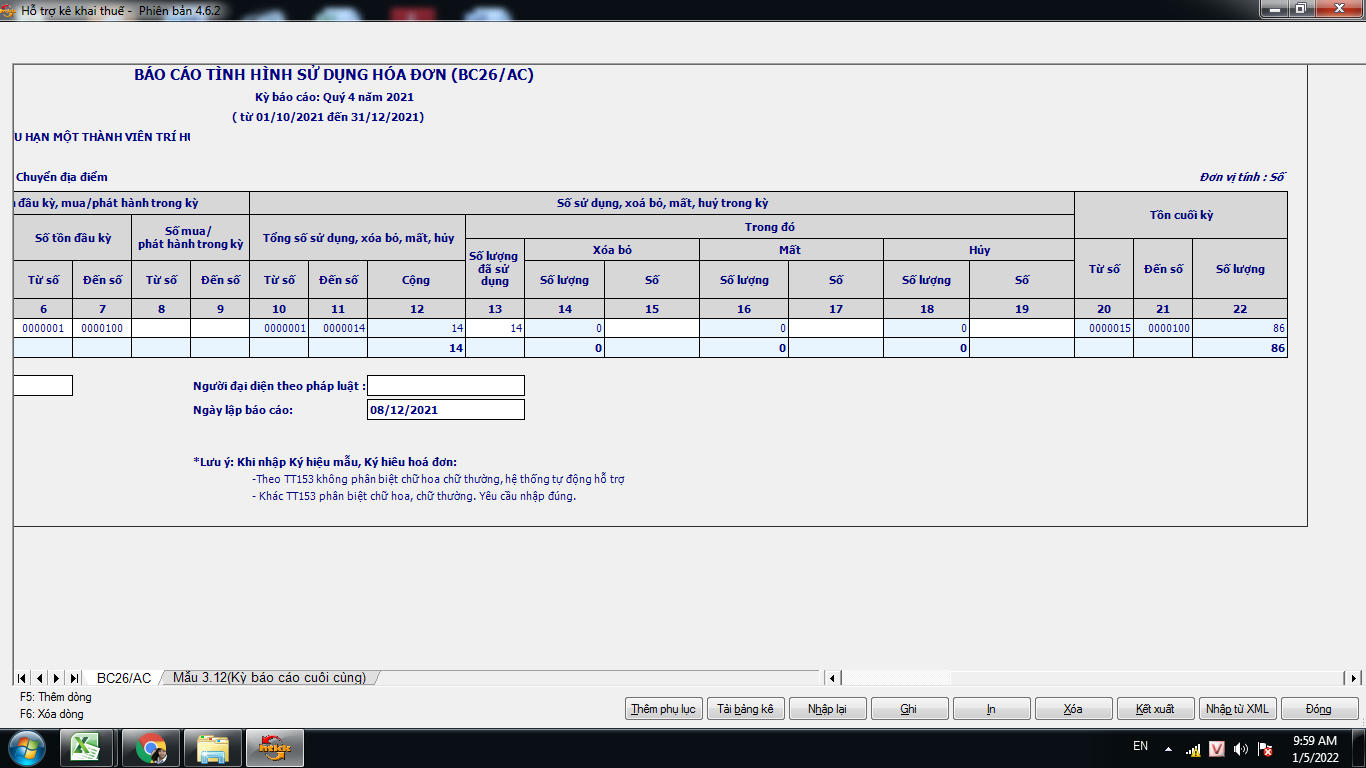Show hidden system tray icons
The height and width of the screenshot is (768, 1366).
pos(1168,748)
